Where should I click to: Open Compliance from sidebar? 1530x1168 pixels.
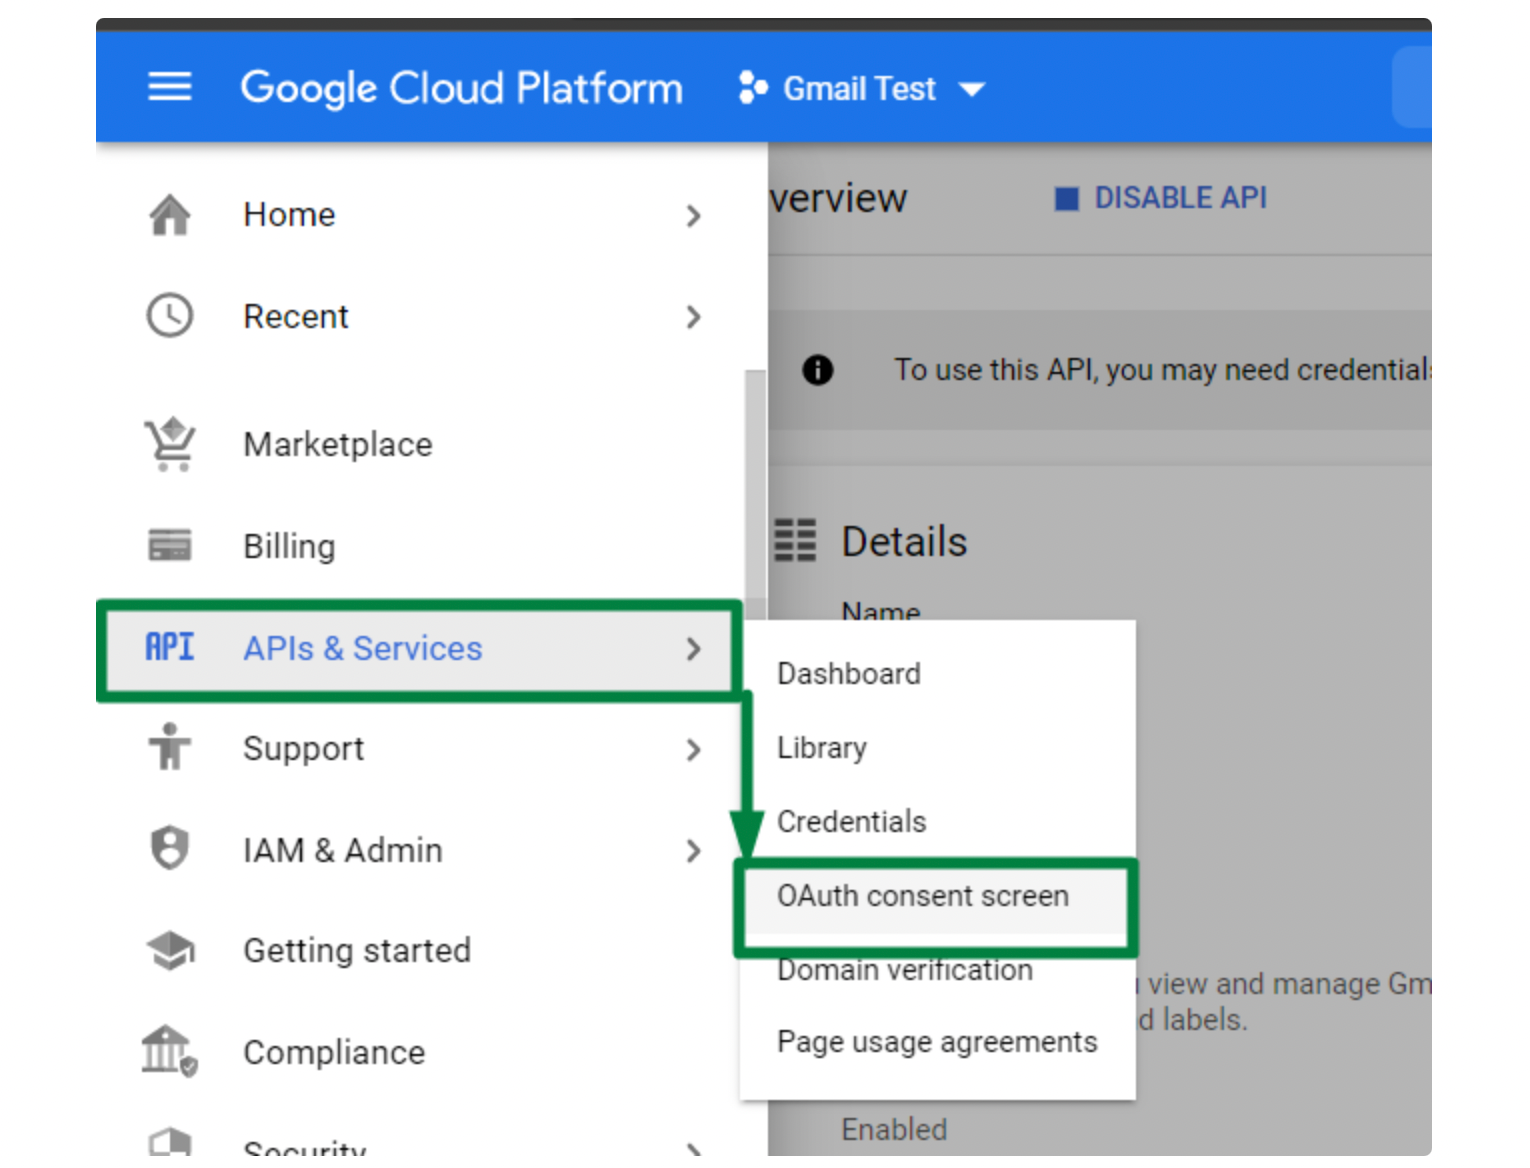coord(334,1053)
